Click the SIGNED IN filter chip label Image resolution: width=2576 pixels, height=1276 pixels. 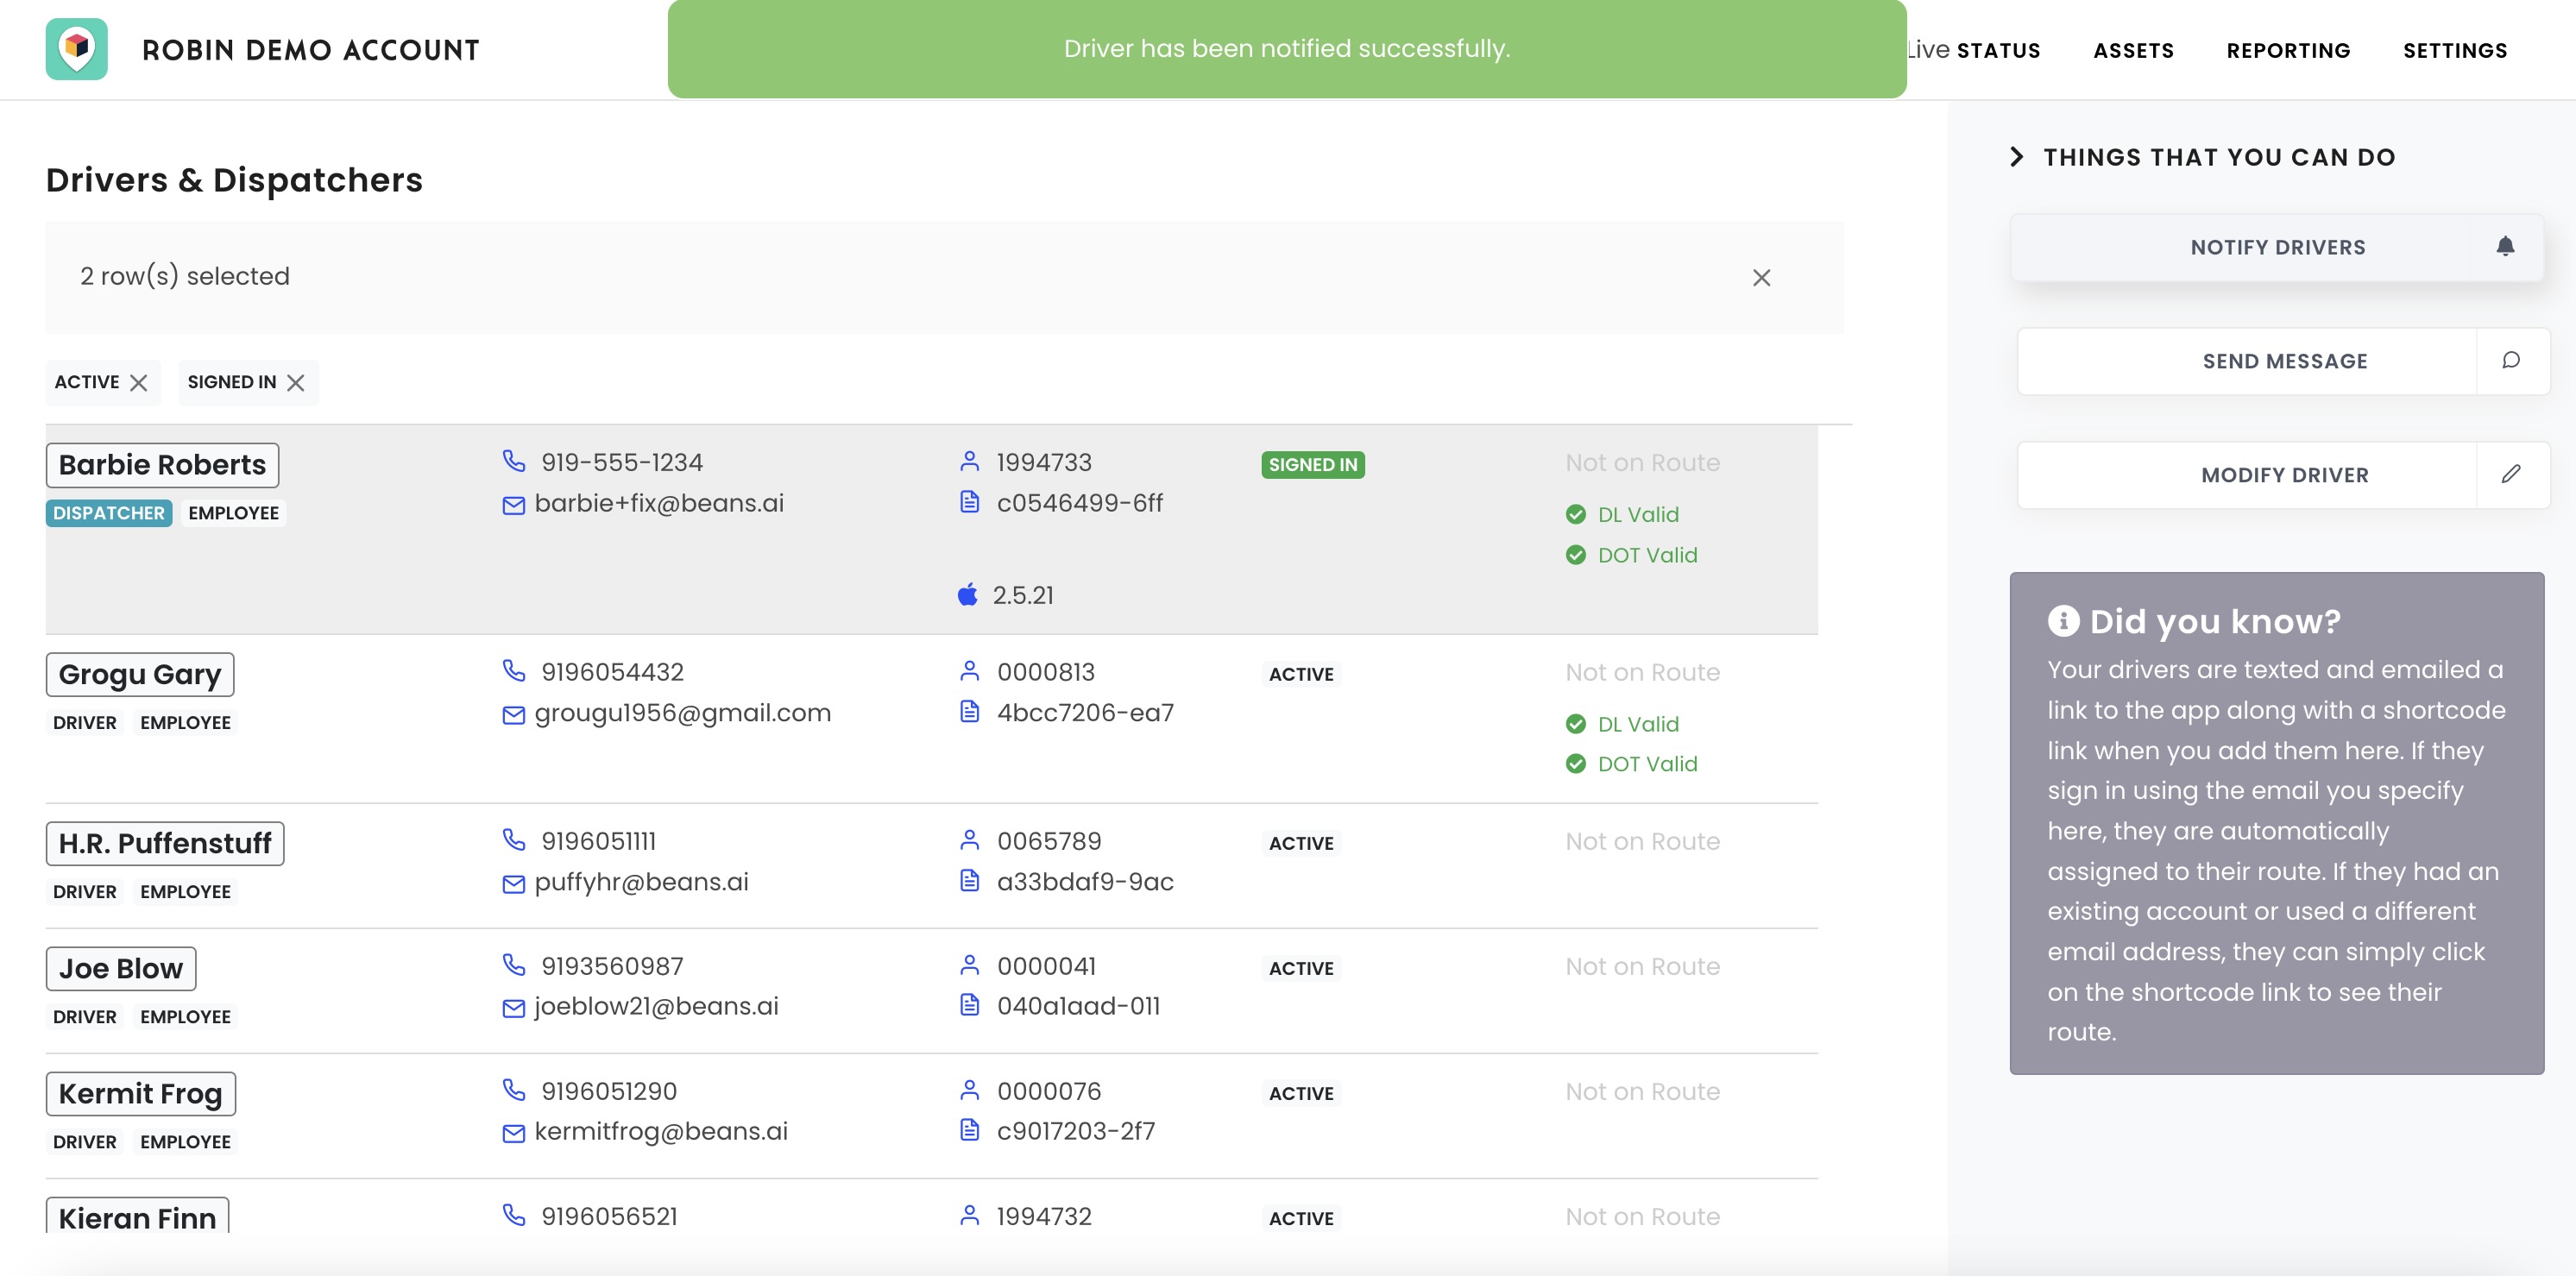pyautogui.click(x=232, y=382)
